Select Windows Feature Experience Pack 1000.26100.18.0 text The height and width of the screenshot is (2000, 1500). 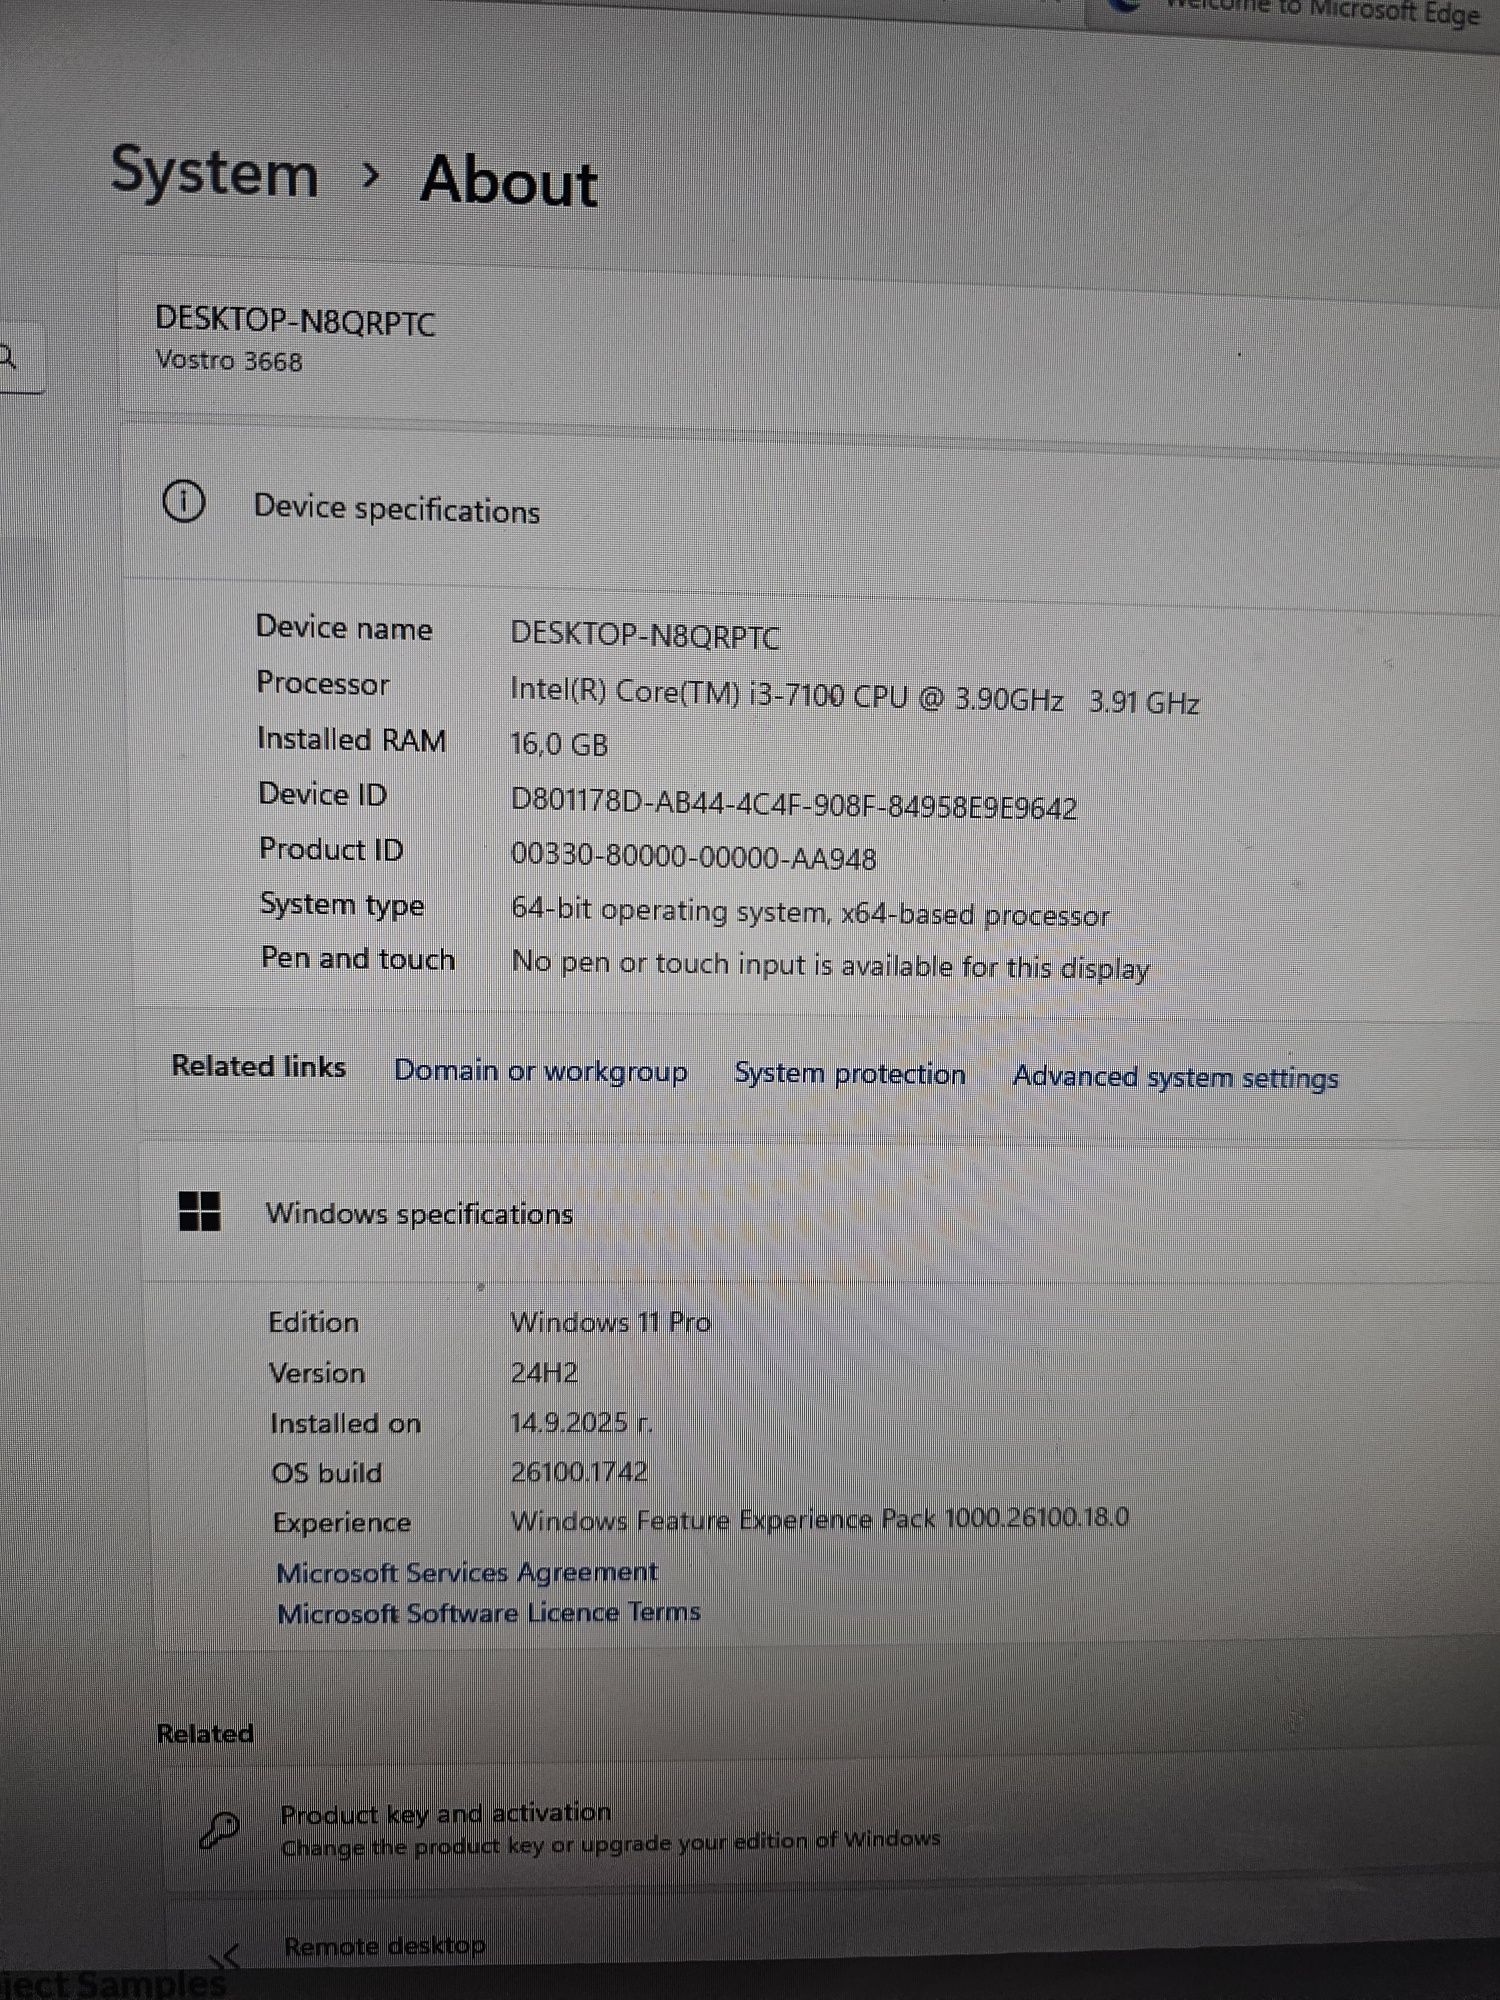click(x=819, y=1519)
